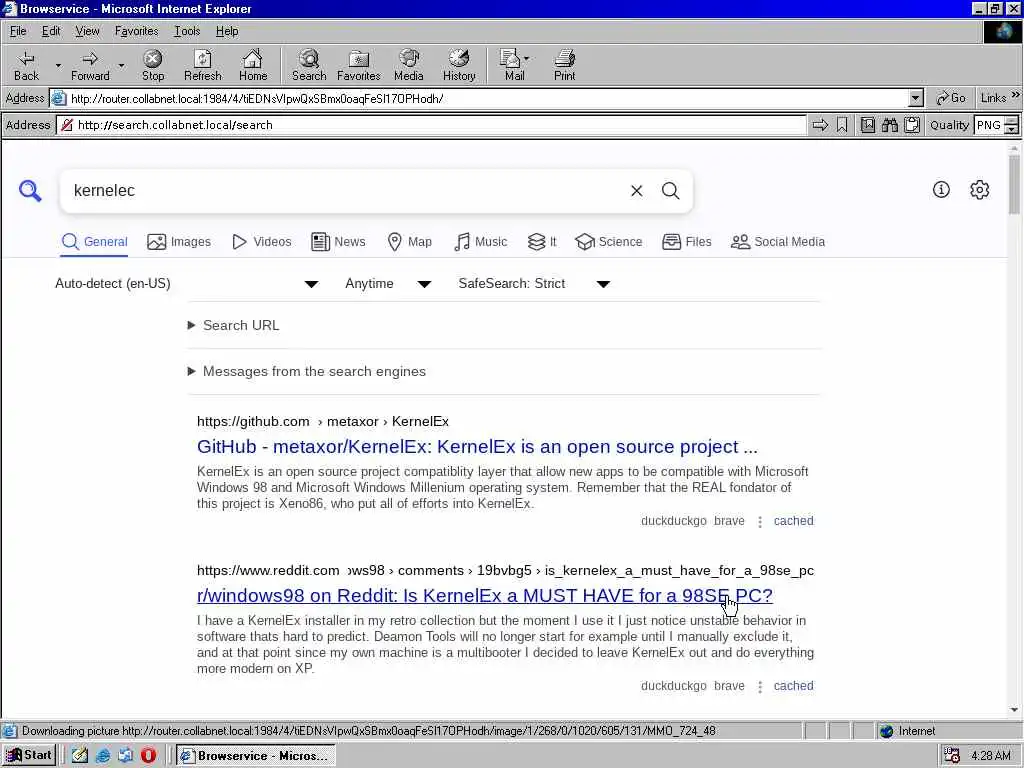Switch to the Videos tab
This screenshot has height=768, width=1024.
coord(262,242)
